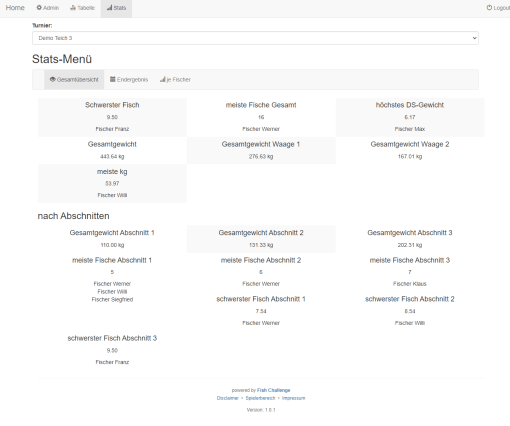Image resolution: width=510 pixels, height=426 pixels.
Task: Click the Endergebnis table icon
Action: pos(113,79)
